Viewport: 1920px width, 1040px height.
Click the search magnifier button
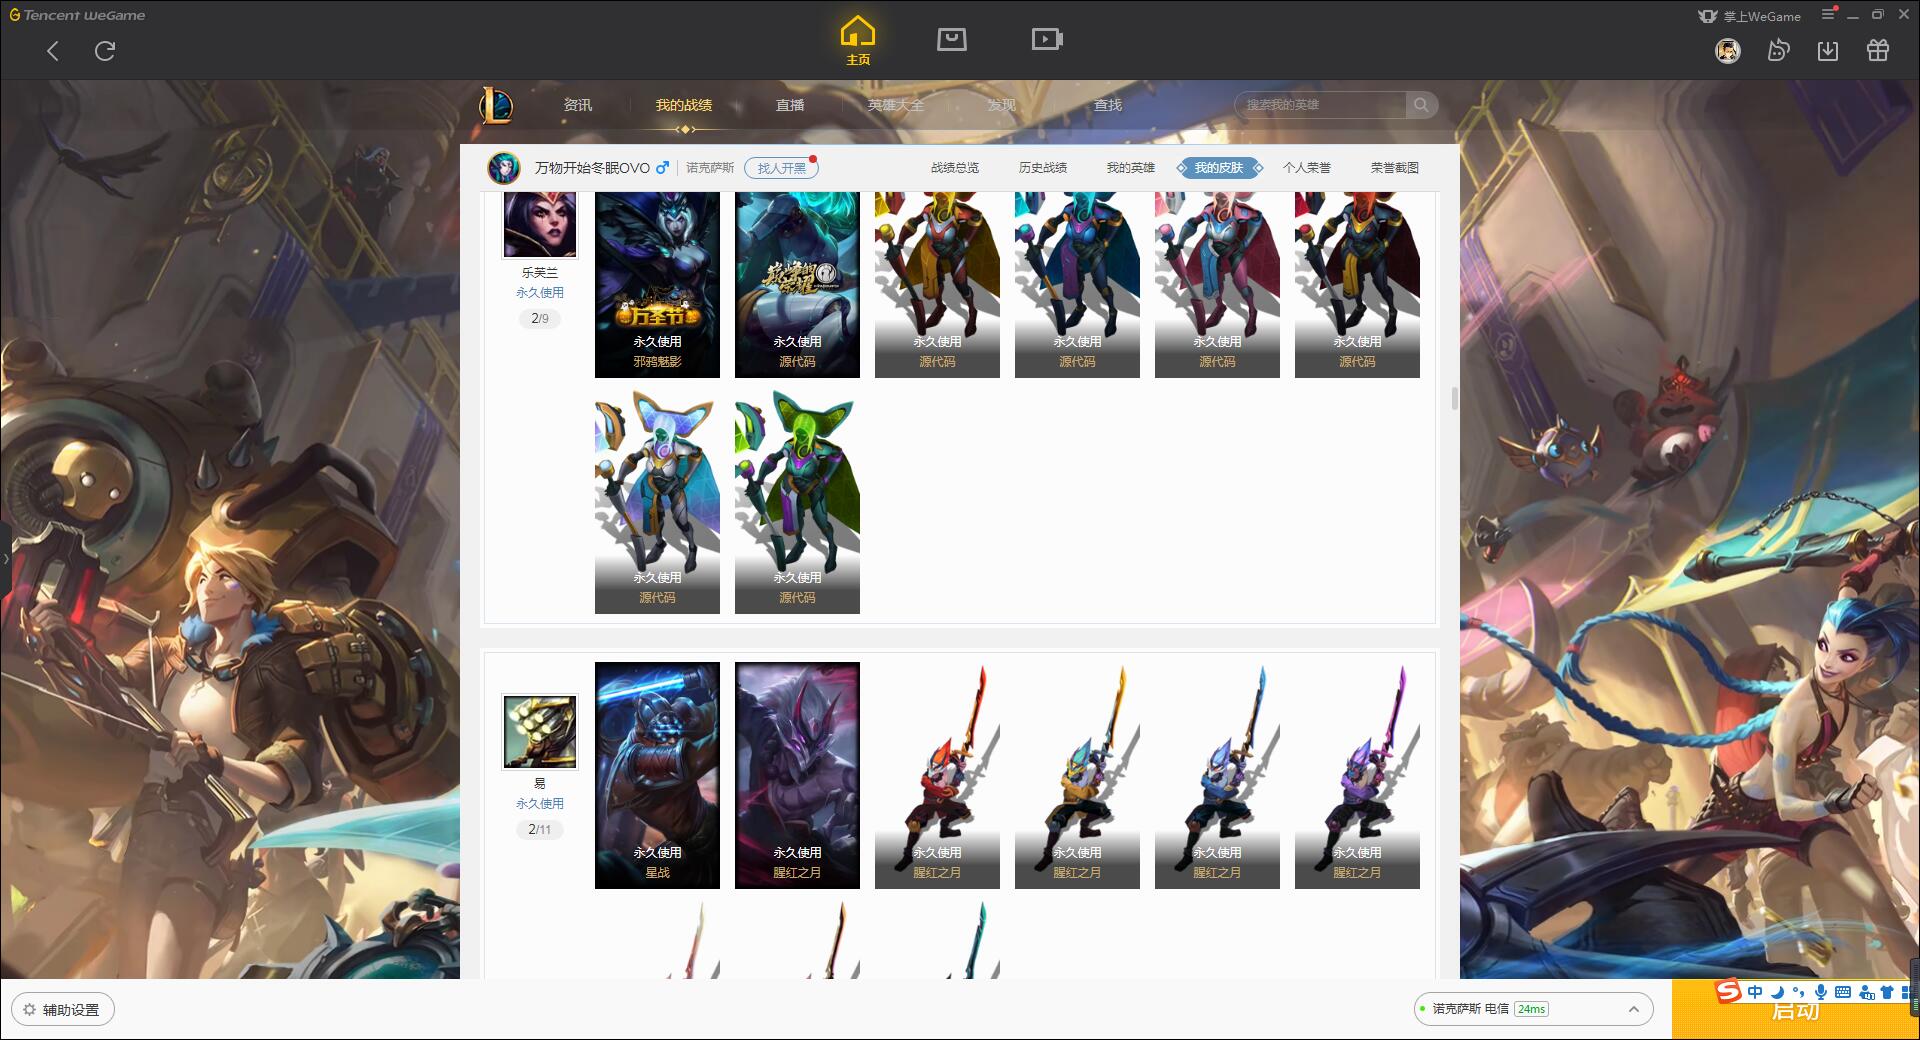click(x=1421, y=105)
